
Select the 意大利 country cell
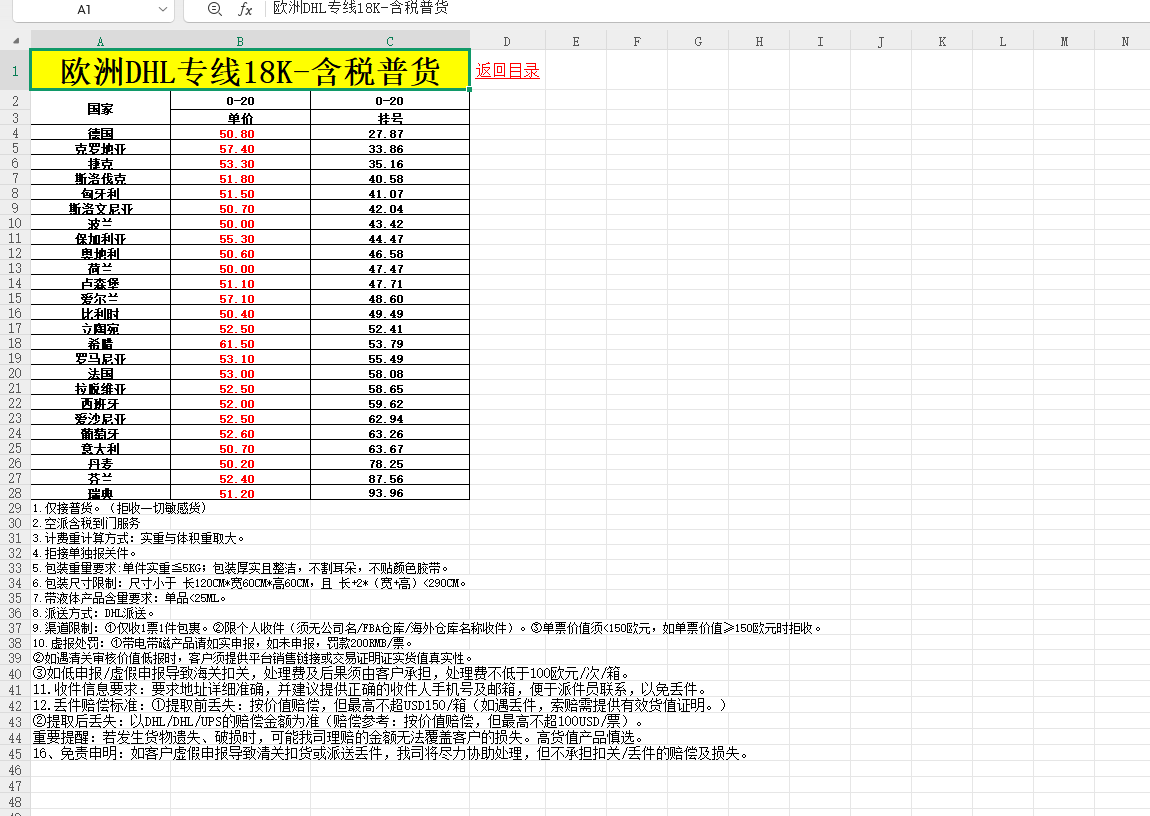point(100,449)
